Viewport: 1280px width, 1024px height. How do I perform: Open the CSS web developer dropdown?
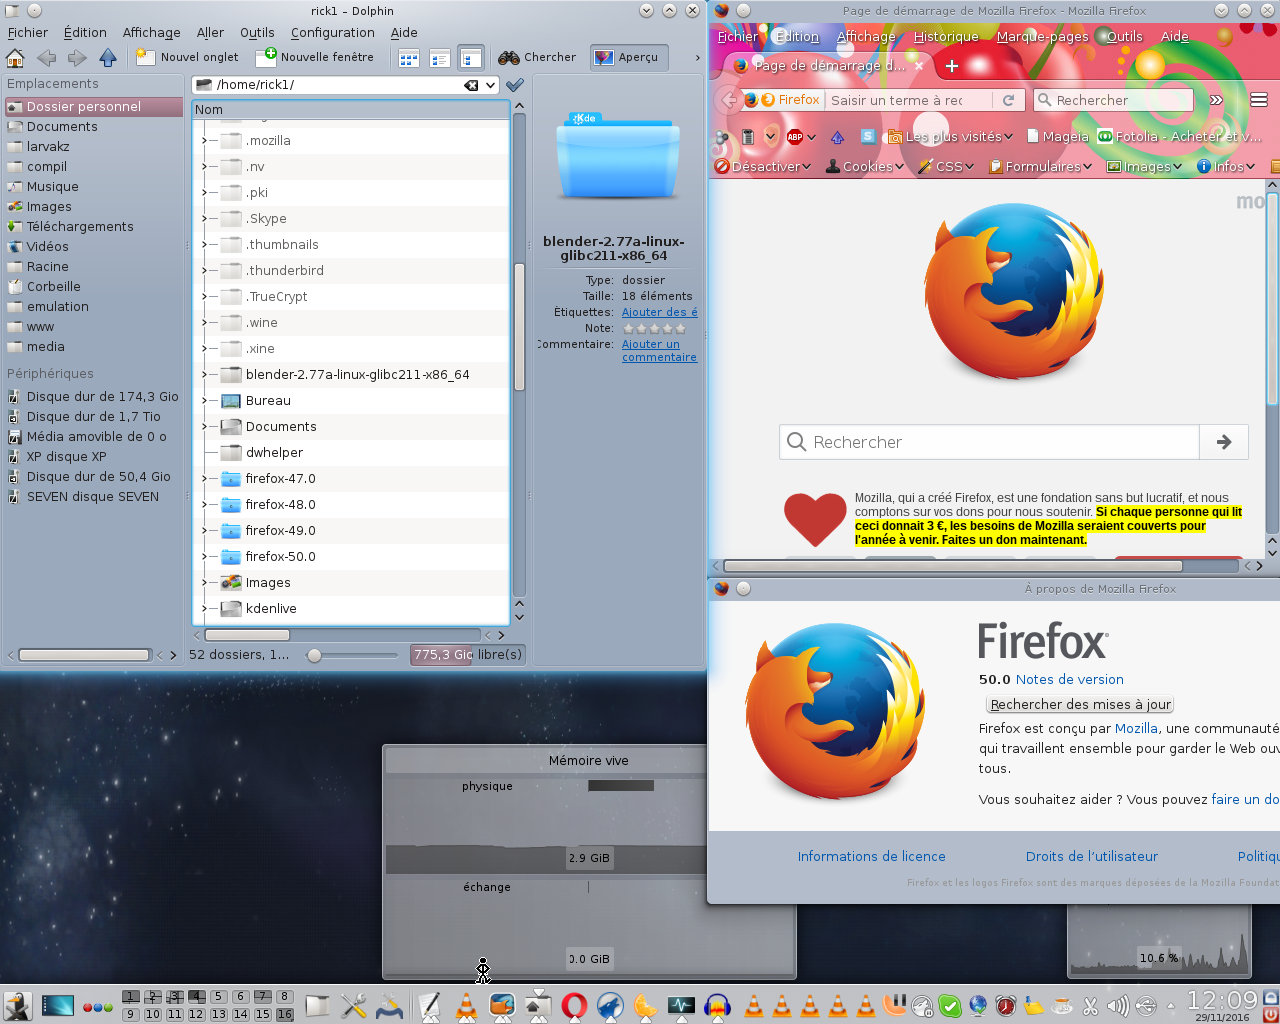(947, 167)
